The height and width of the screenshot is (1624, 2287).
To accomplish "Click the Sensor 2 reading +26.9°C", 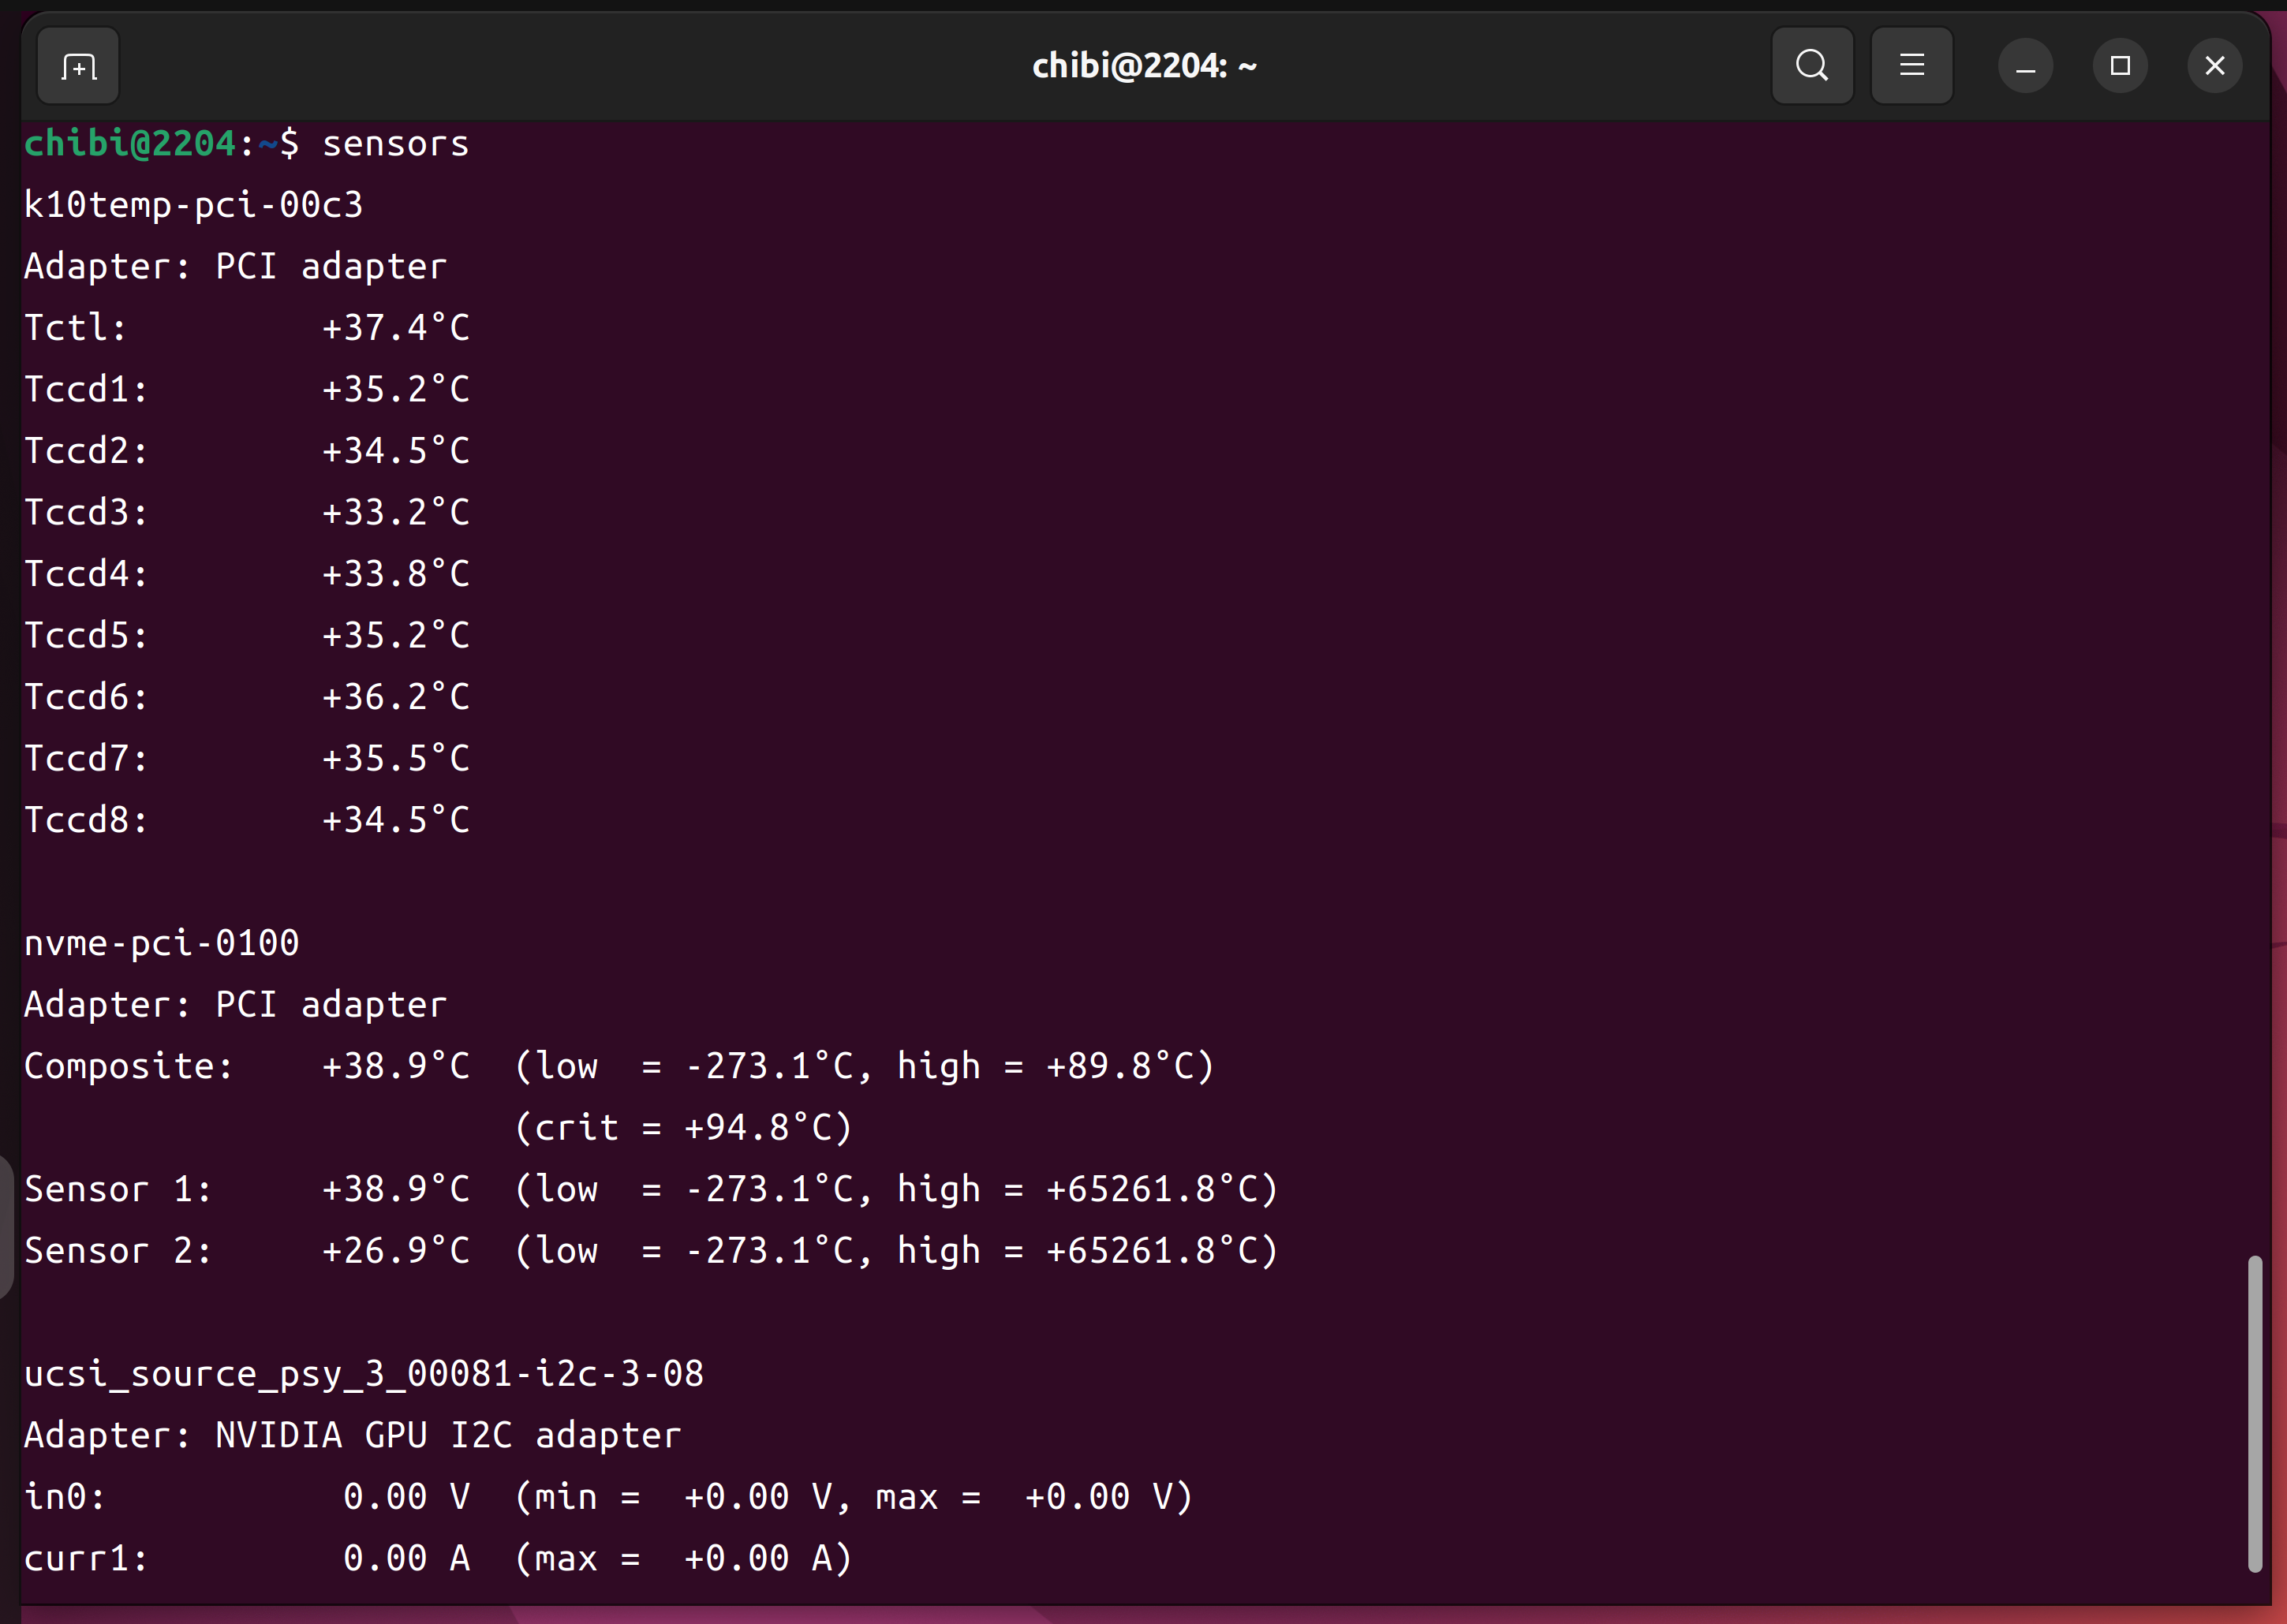I will (395, 1251).
